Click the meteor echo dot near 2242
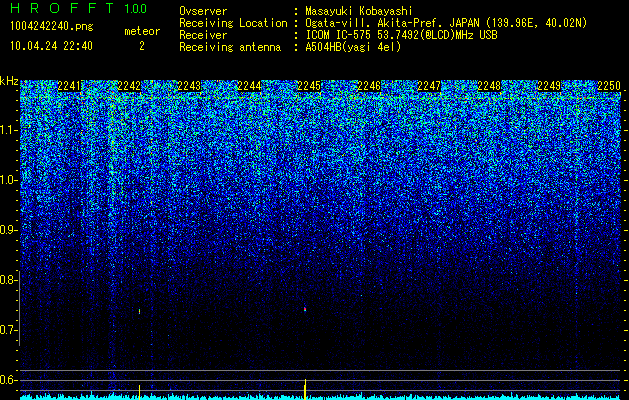This screenshot has height=400, width=629. [x=140, y=311]
